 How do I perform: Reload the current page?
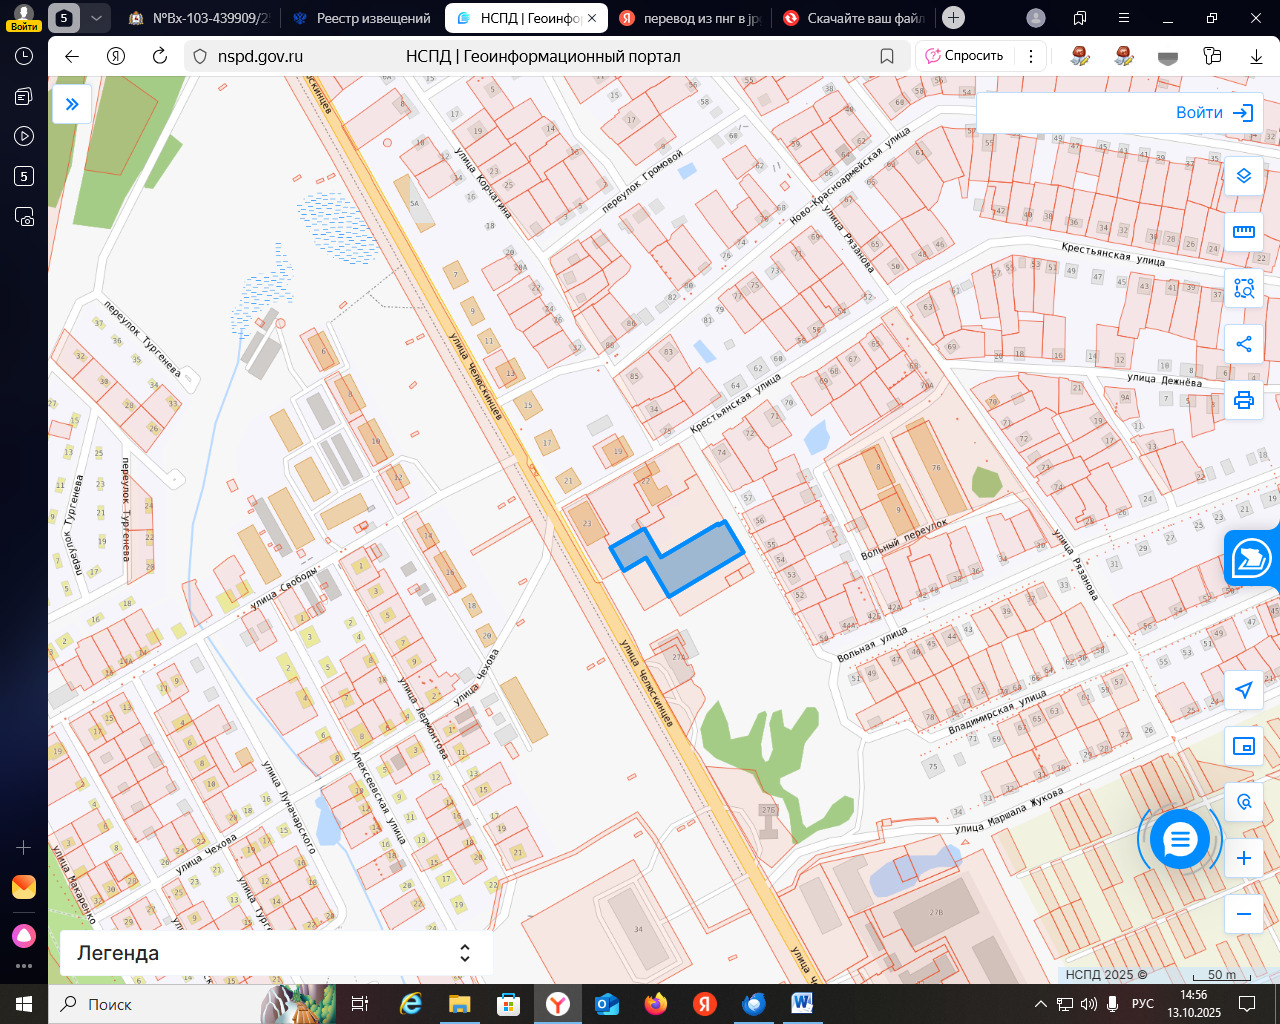click(x=160, y=56)
